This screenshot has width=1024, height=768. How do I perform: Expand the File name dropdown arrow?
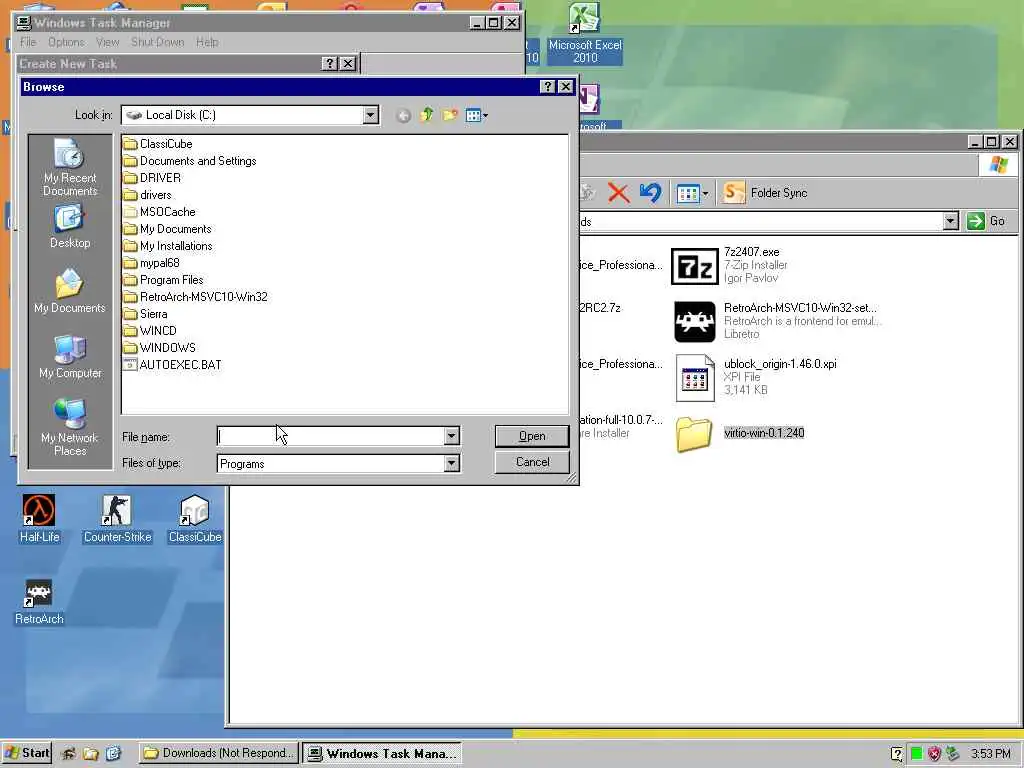(x=451, y=436)
